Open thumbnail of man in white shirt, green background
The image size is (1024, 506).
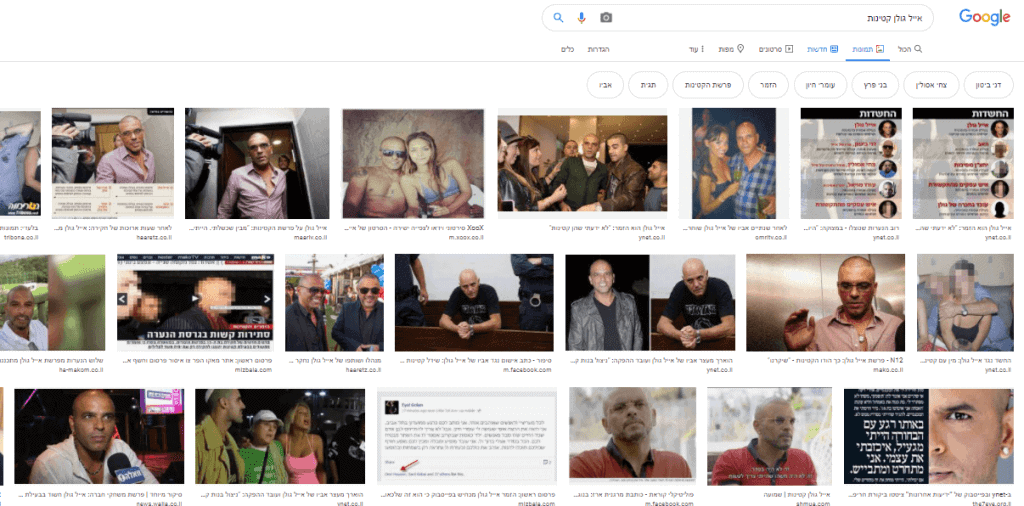pyautogui.click(x=52, y=303)
